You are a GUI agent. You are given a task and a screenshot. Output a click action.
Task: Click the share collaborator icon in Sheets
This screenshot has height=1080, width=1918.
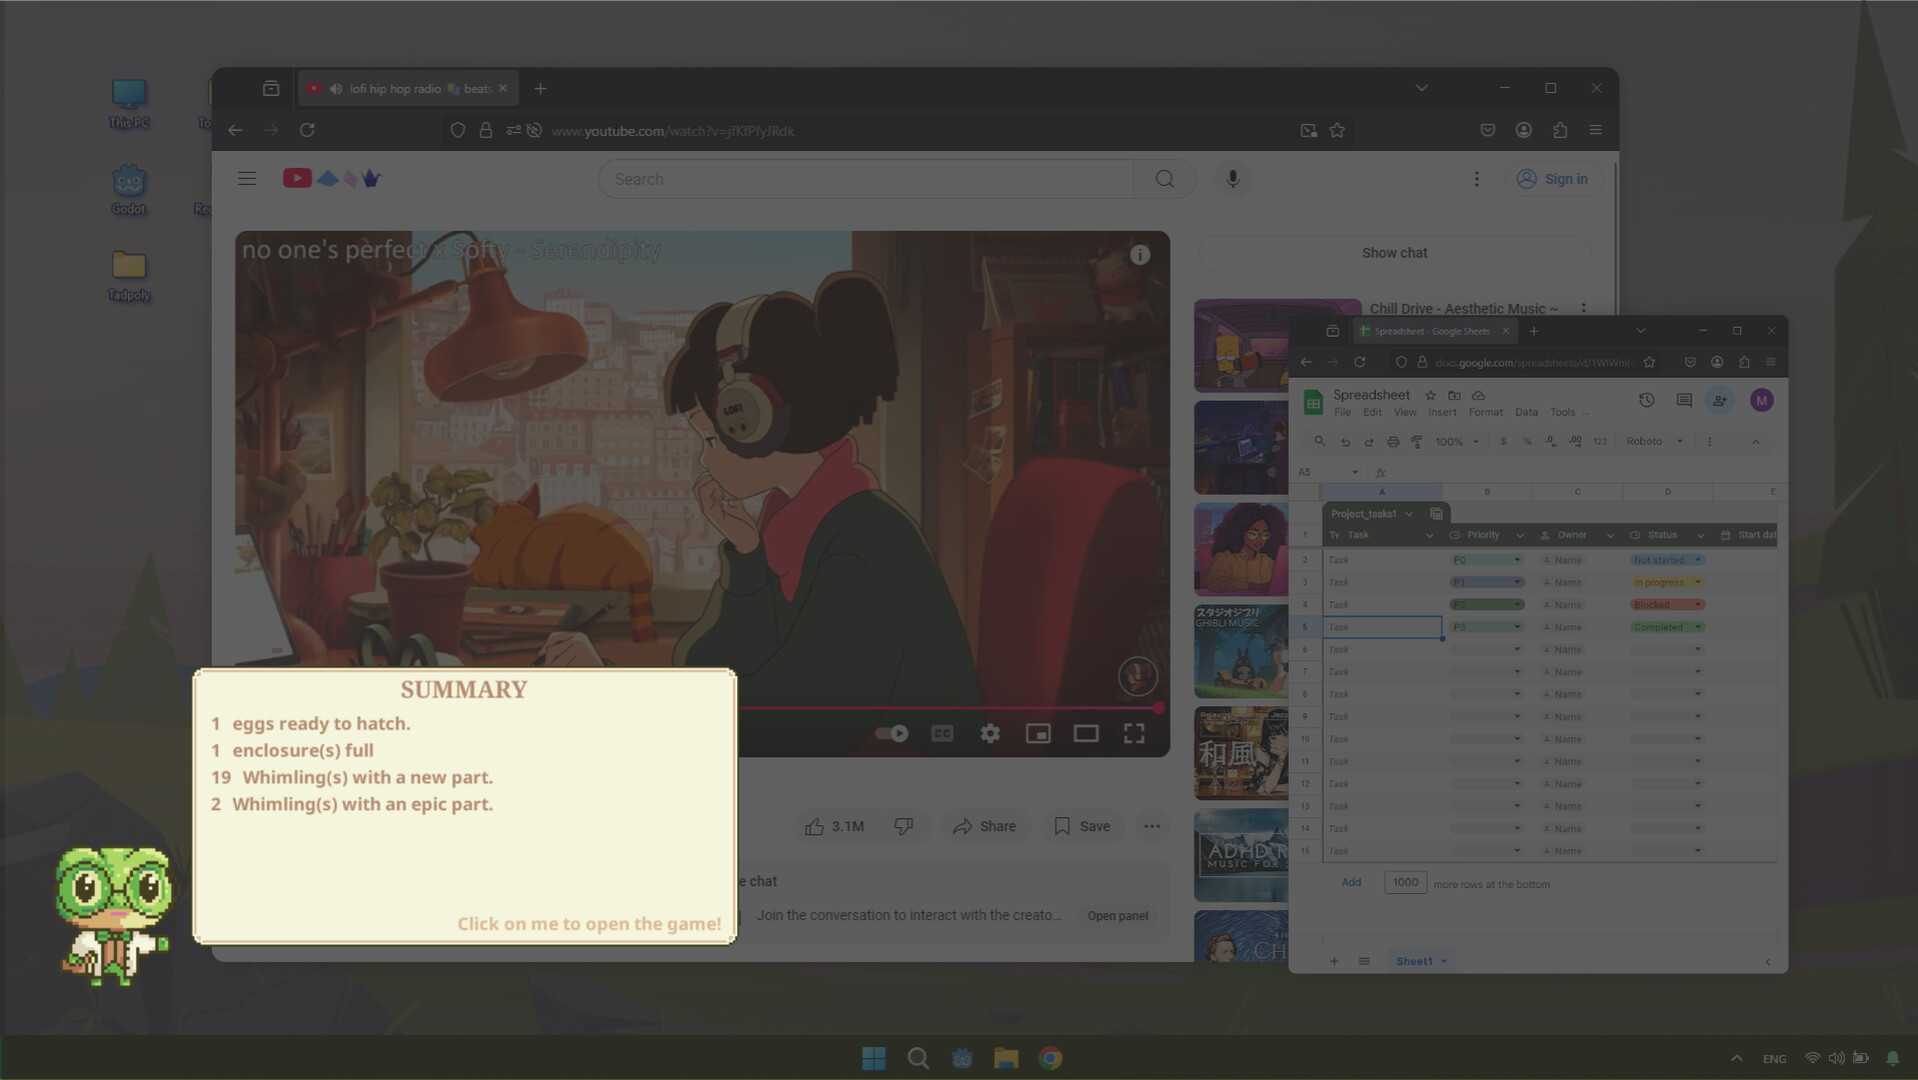[1719, 400]
